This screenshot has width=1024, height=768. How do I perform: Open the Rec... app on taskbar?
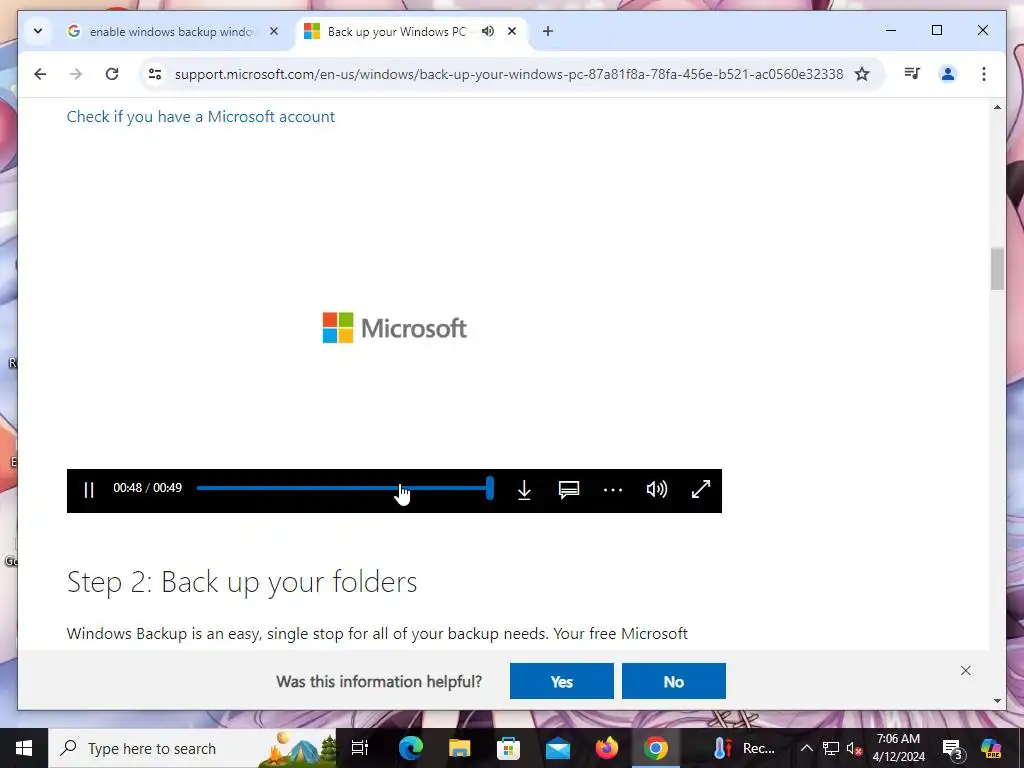click(744, 748)
